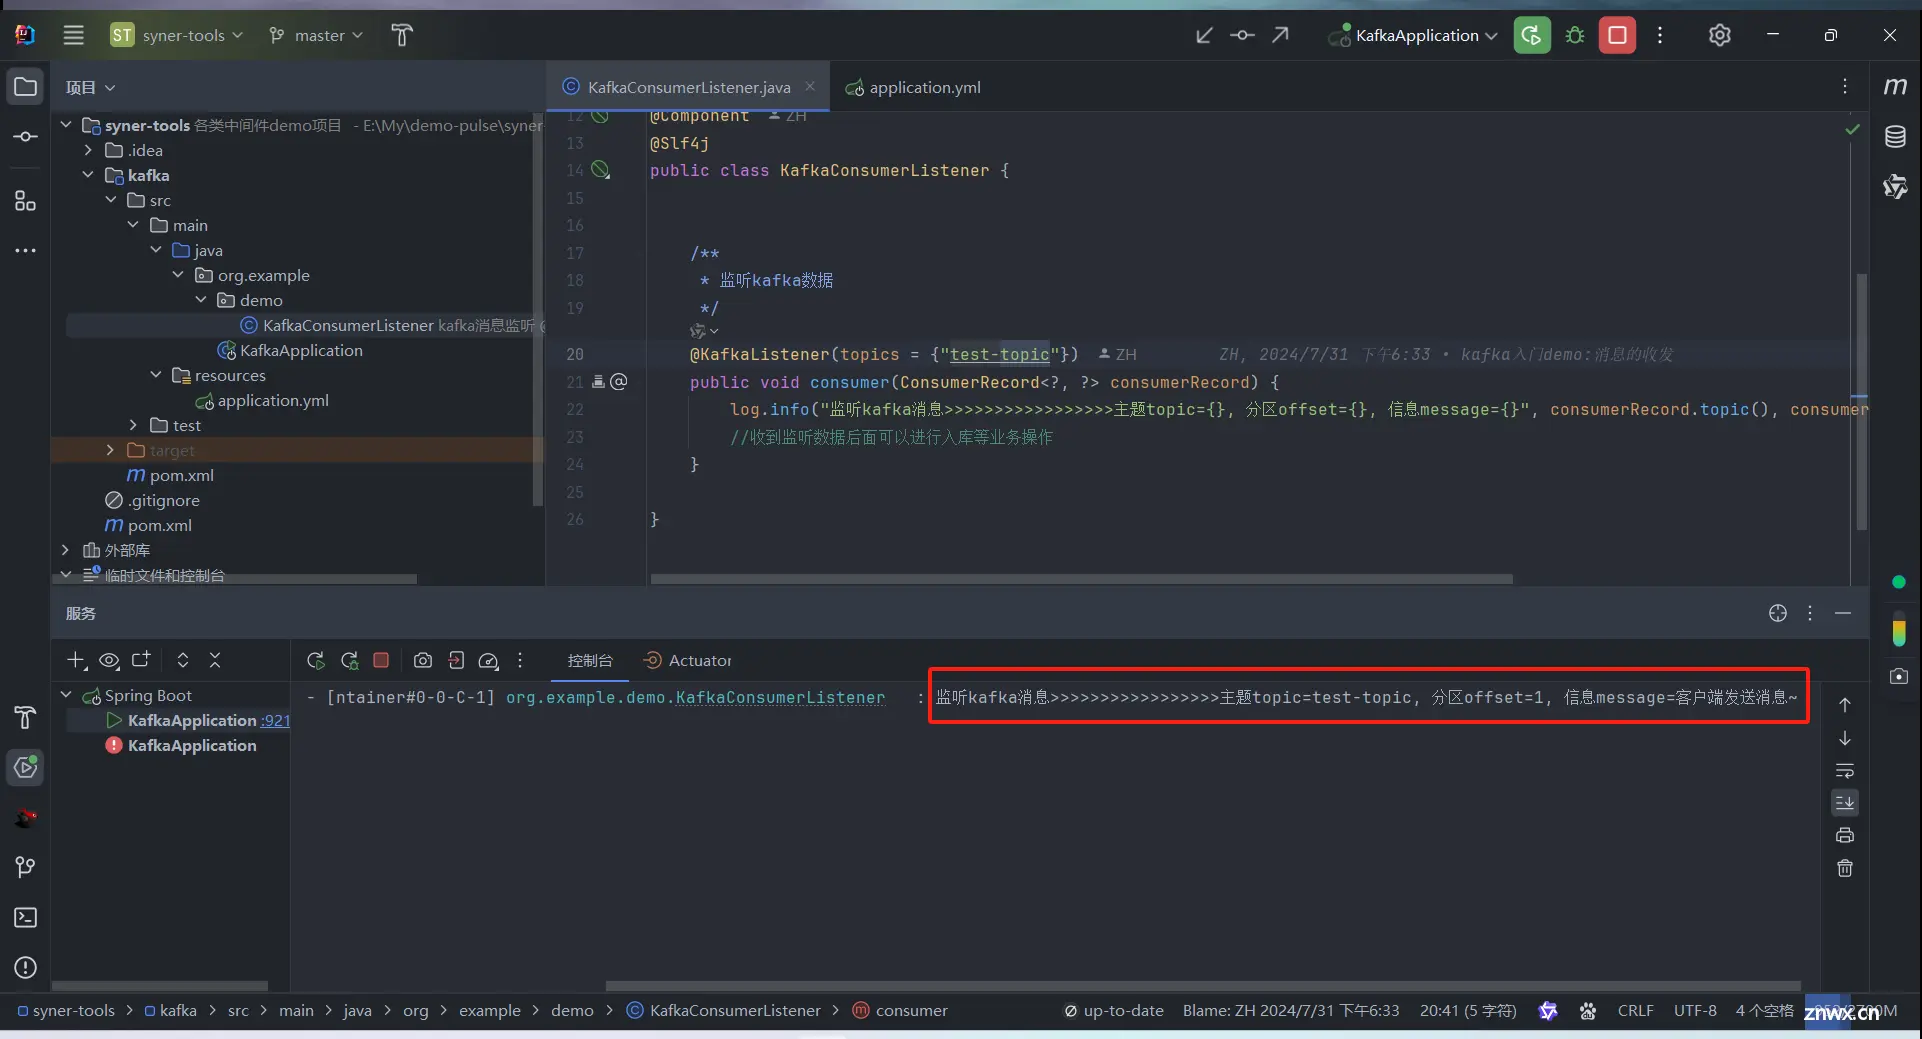Open the Build tool window hammer in the left sidebar
The width and height of the screenshot is (1922, 1039).
[x=25, y=717]
